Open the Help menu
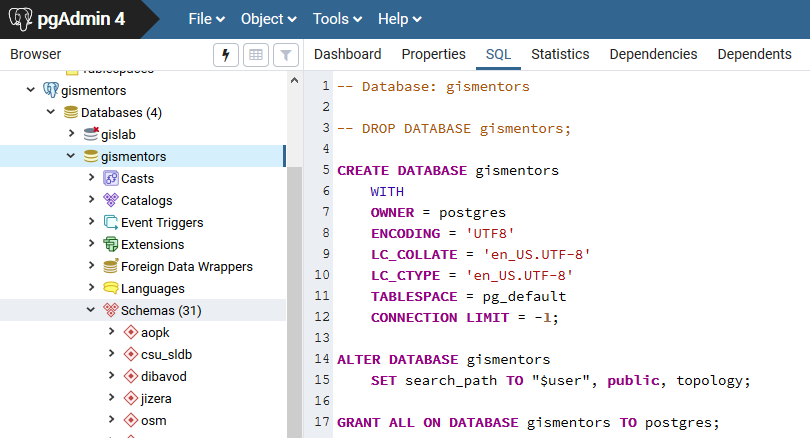The width and height of the screenshot is (810, 438). [x=400, y=19]
